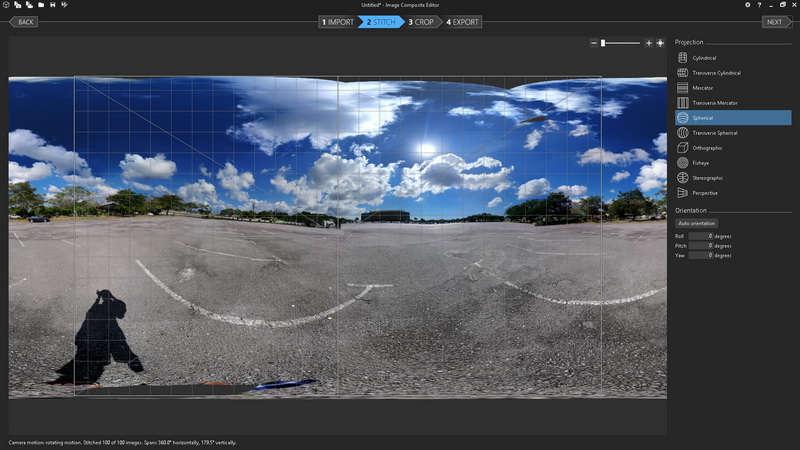The height and width of the screenshot is (450, 800).
Task: Click the Fisheye projection icon
Action: point(683,163)
